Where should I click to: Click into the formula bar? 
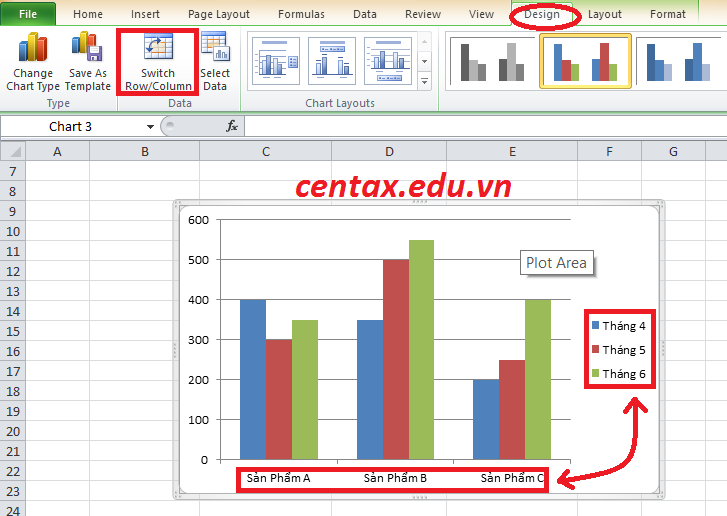(x=485, y=126)
